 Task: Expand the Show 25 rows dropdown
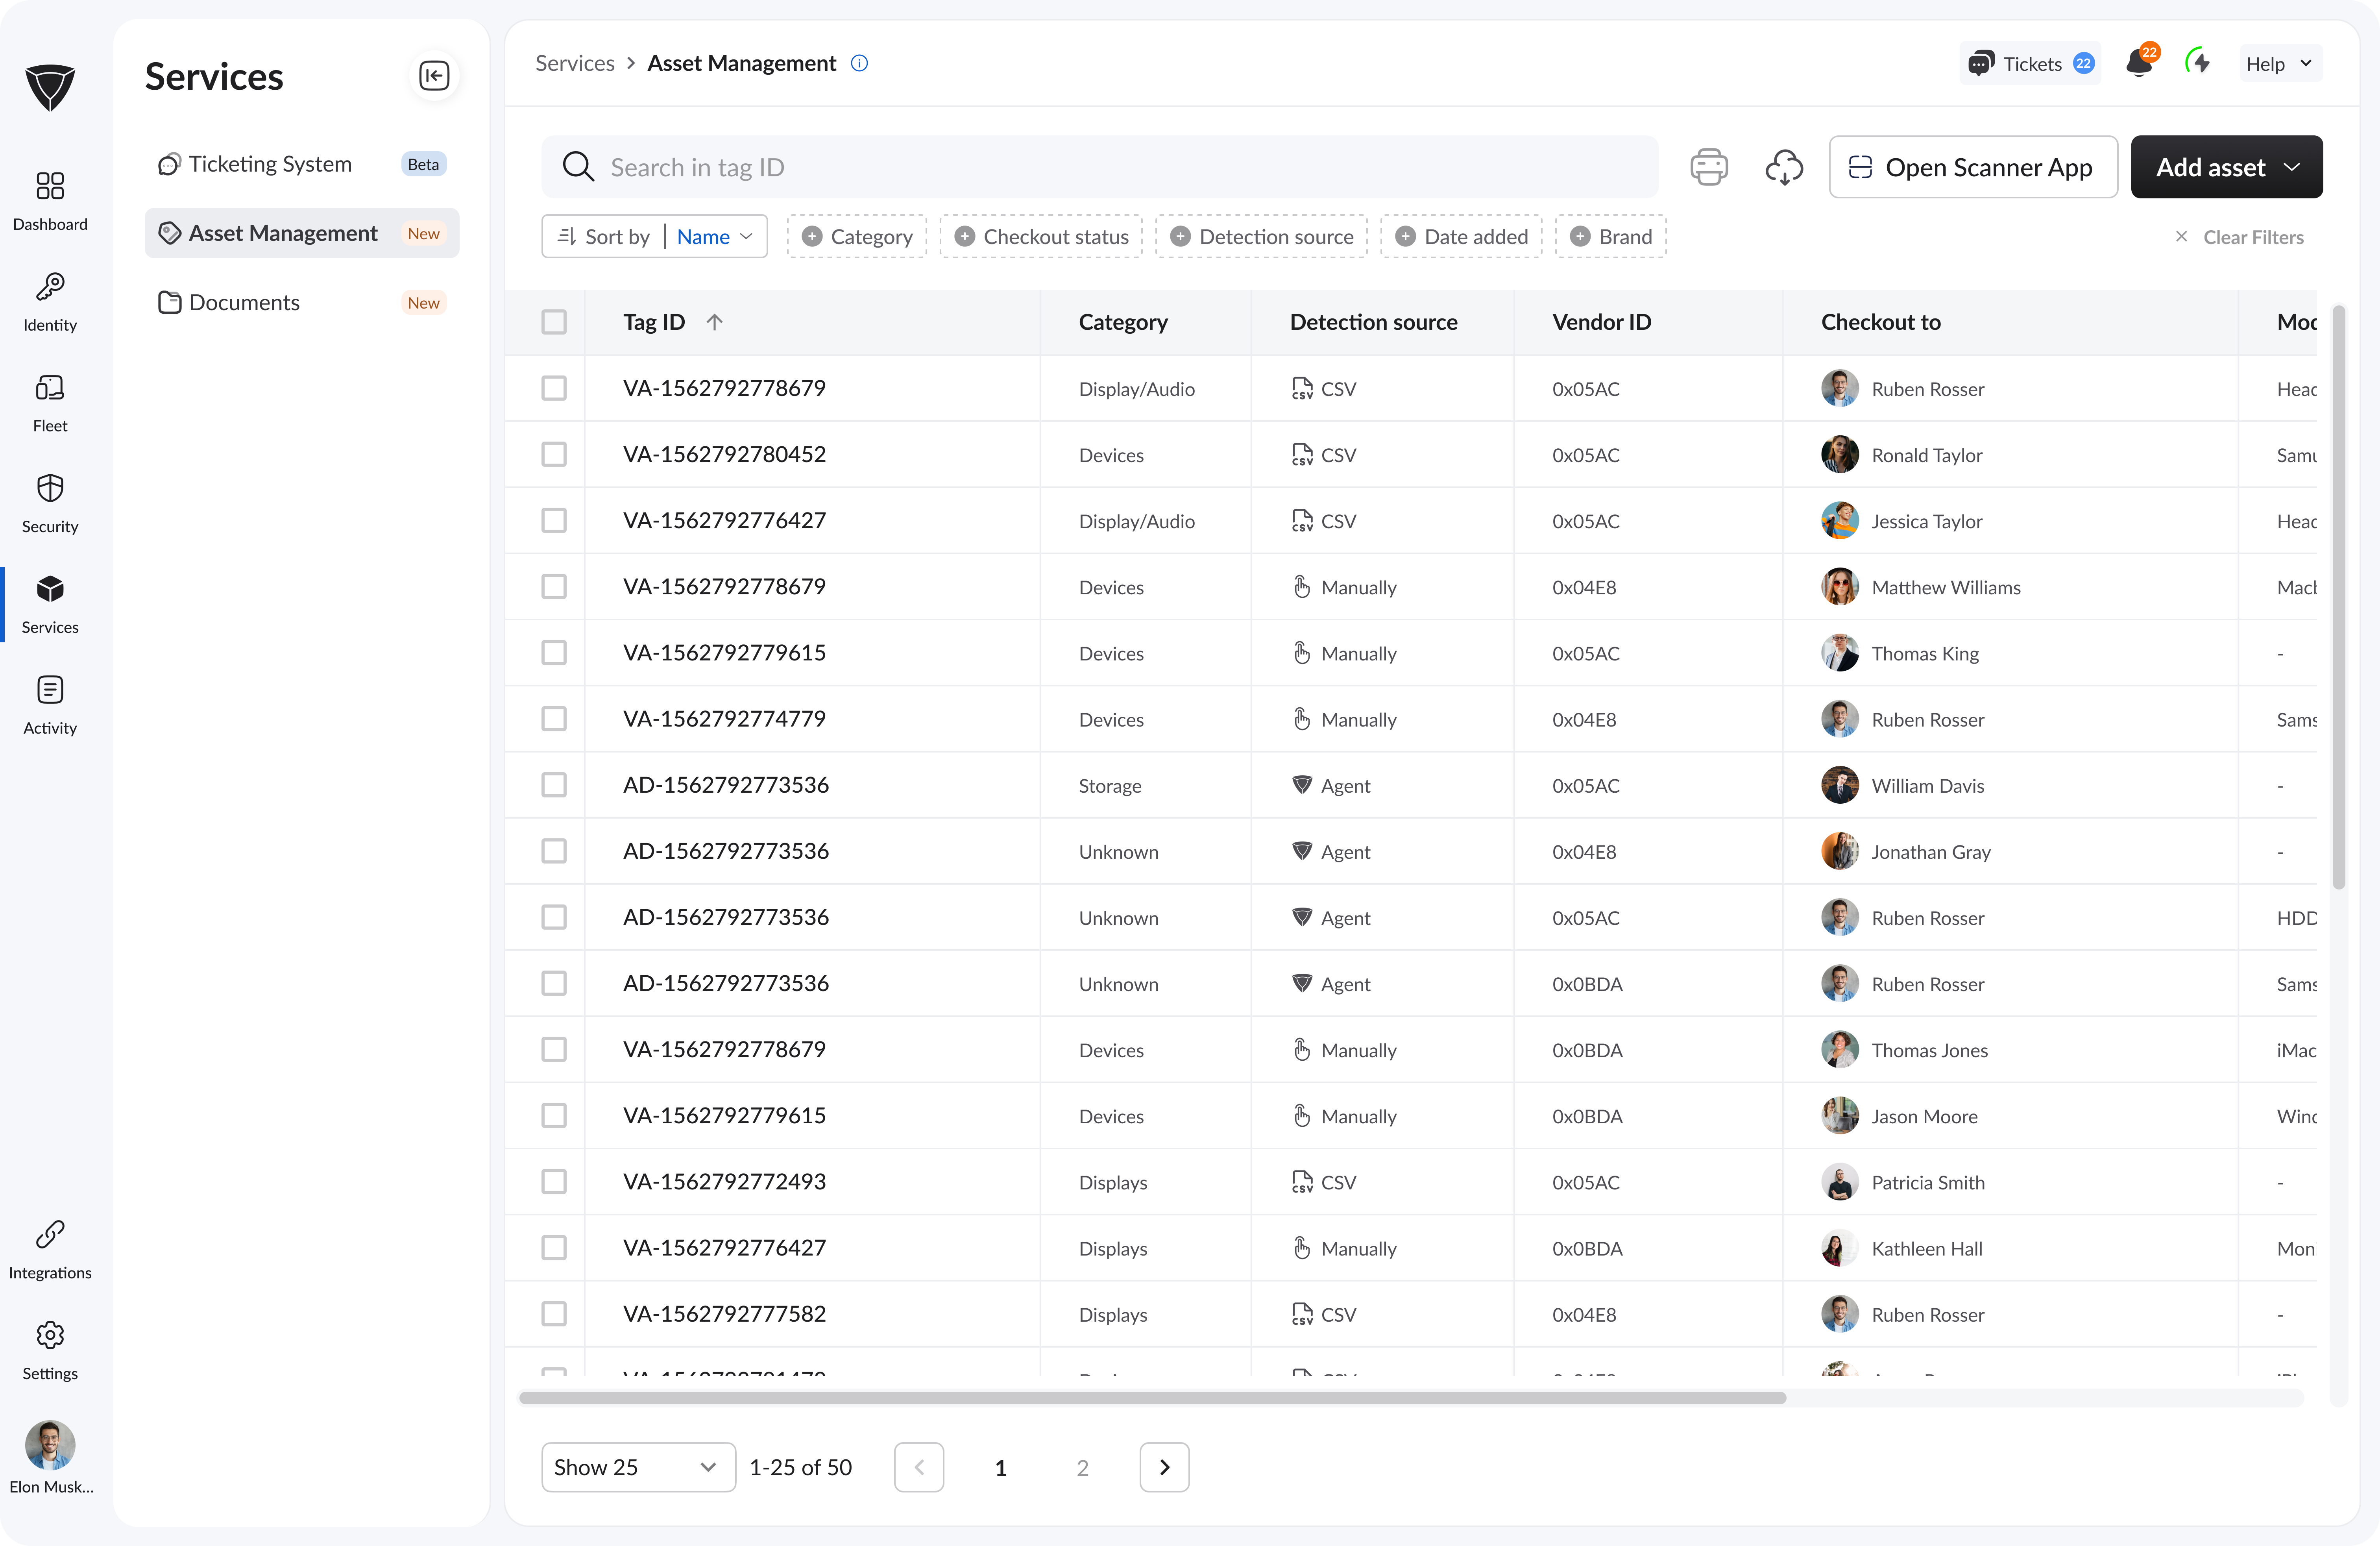[x=637, y=1467]
